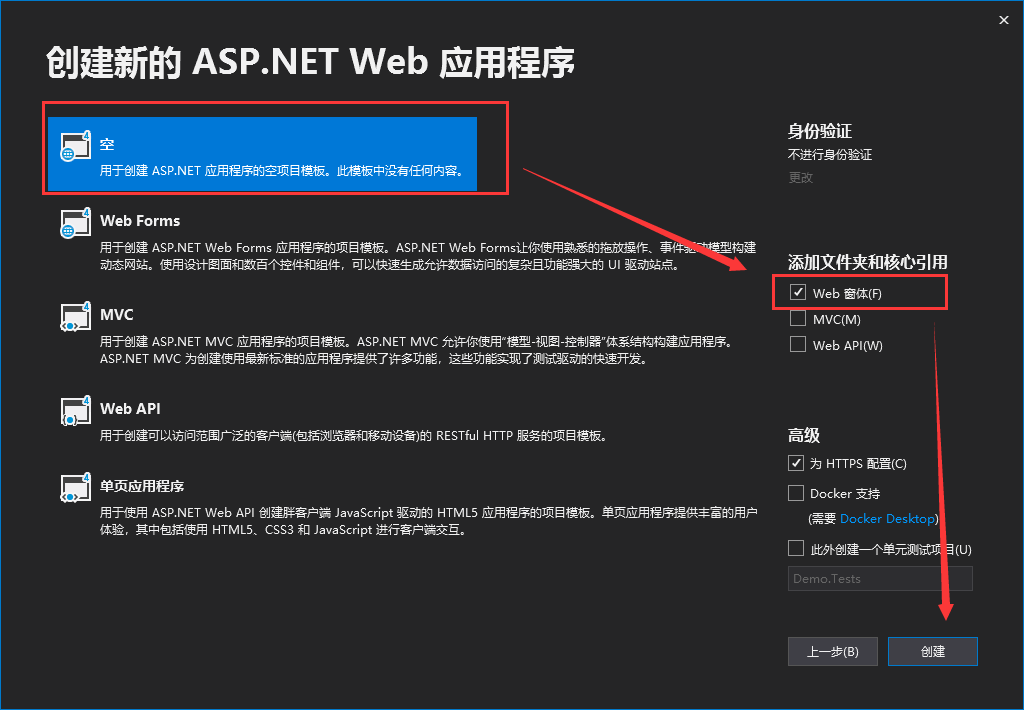
Task: Close the dialog with the X button
Action: [1004, 20]
